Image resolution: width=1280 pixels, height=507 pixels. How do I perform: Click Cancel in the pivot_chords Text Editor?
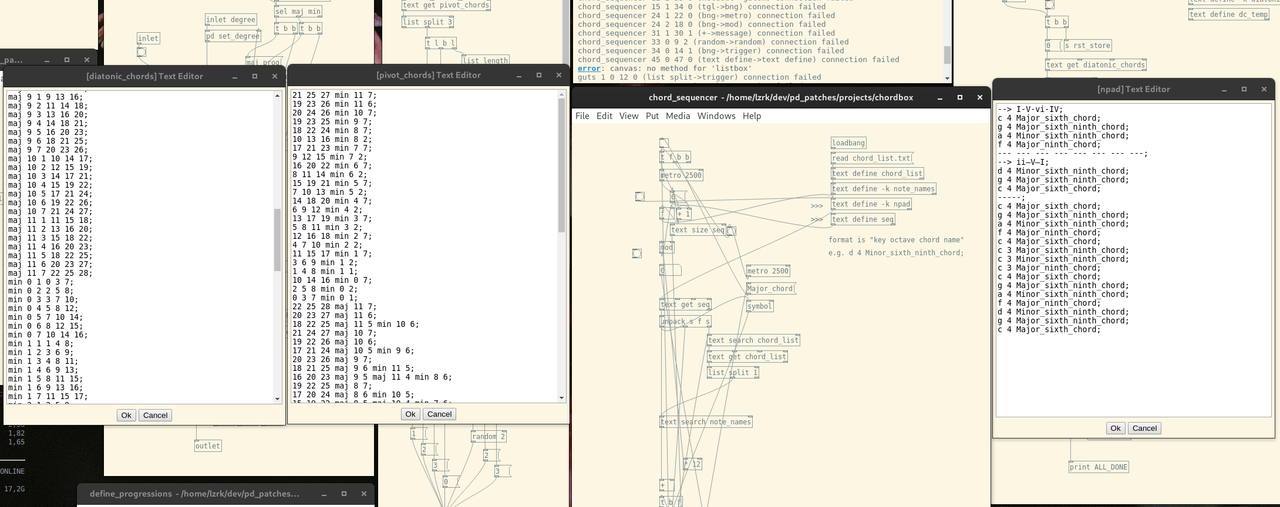tap(439, 414)
